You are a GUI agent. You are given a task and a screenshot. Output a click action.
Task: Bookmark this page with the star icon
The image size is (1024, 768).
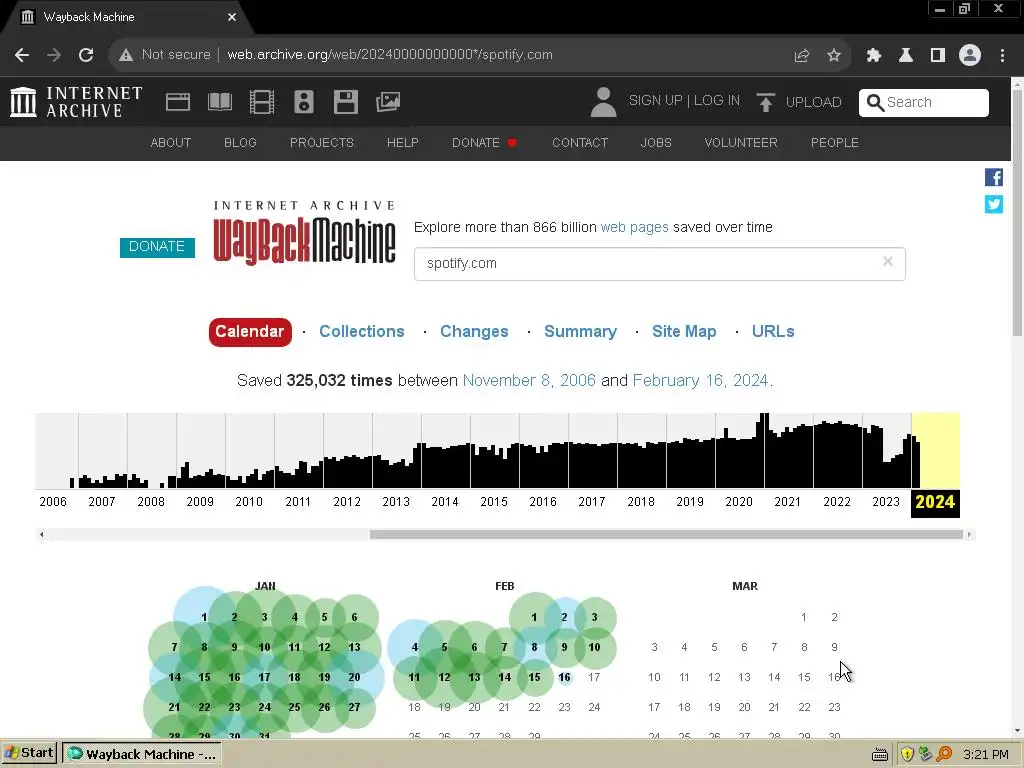pos(834,56)
